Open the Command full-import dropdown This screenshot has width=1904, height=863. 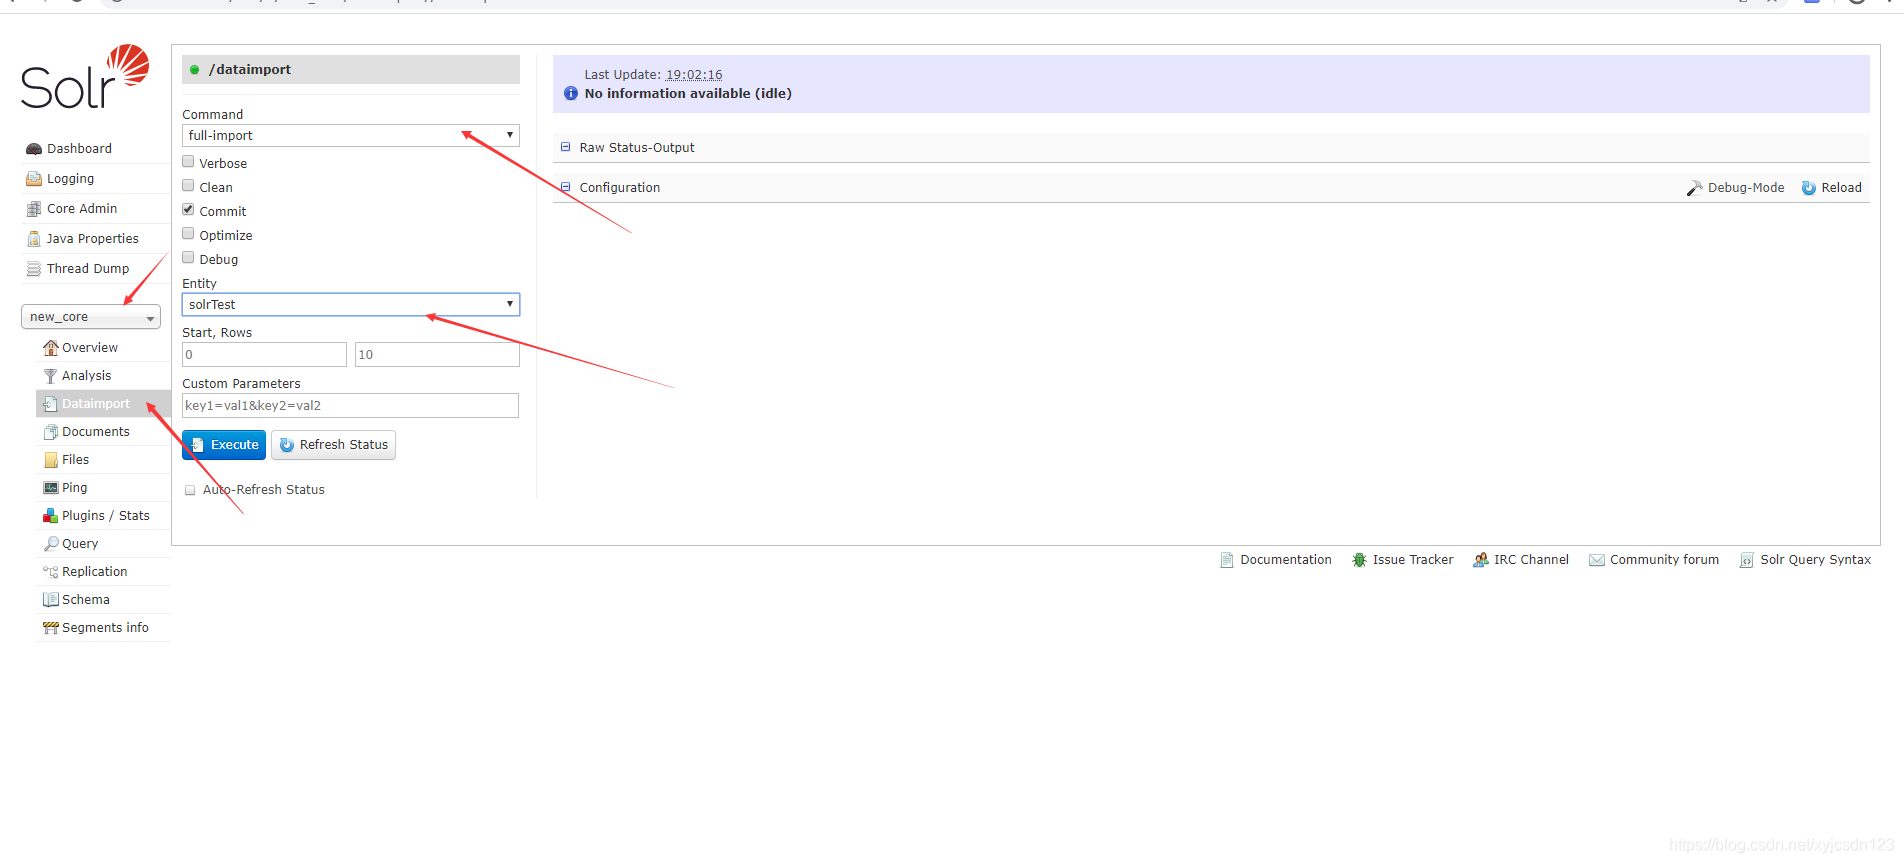[x=351, y=135]
